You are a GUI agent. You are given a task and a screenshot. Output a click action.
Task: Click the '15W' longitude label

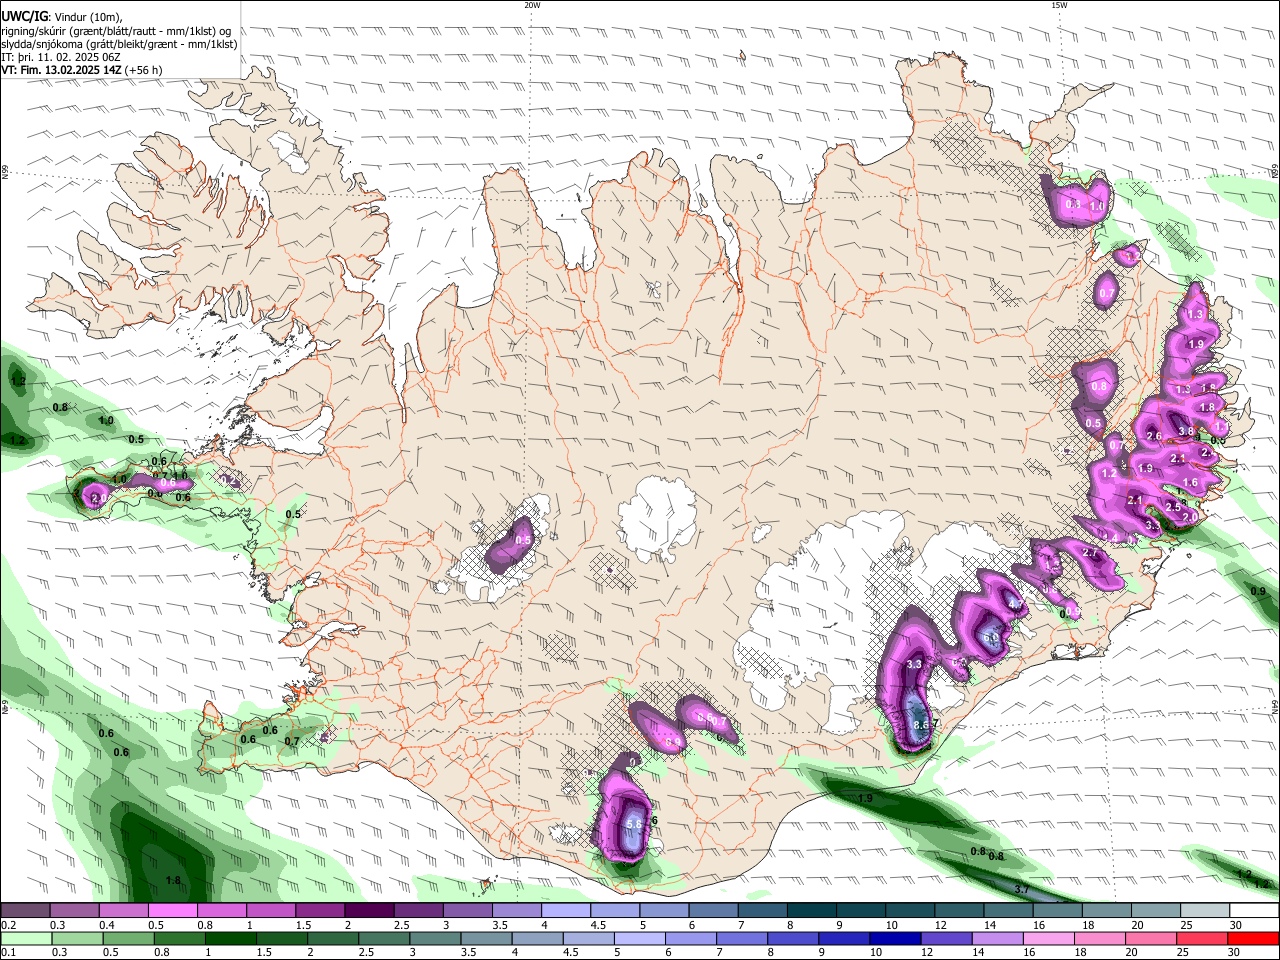click(1059, 5)
